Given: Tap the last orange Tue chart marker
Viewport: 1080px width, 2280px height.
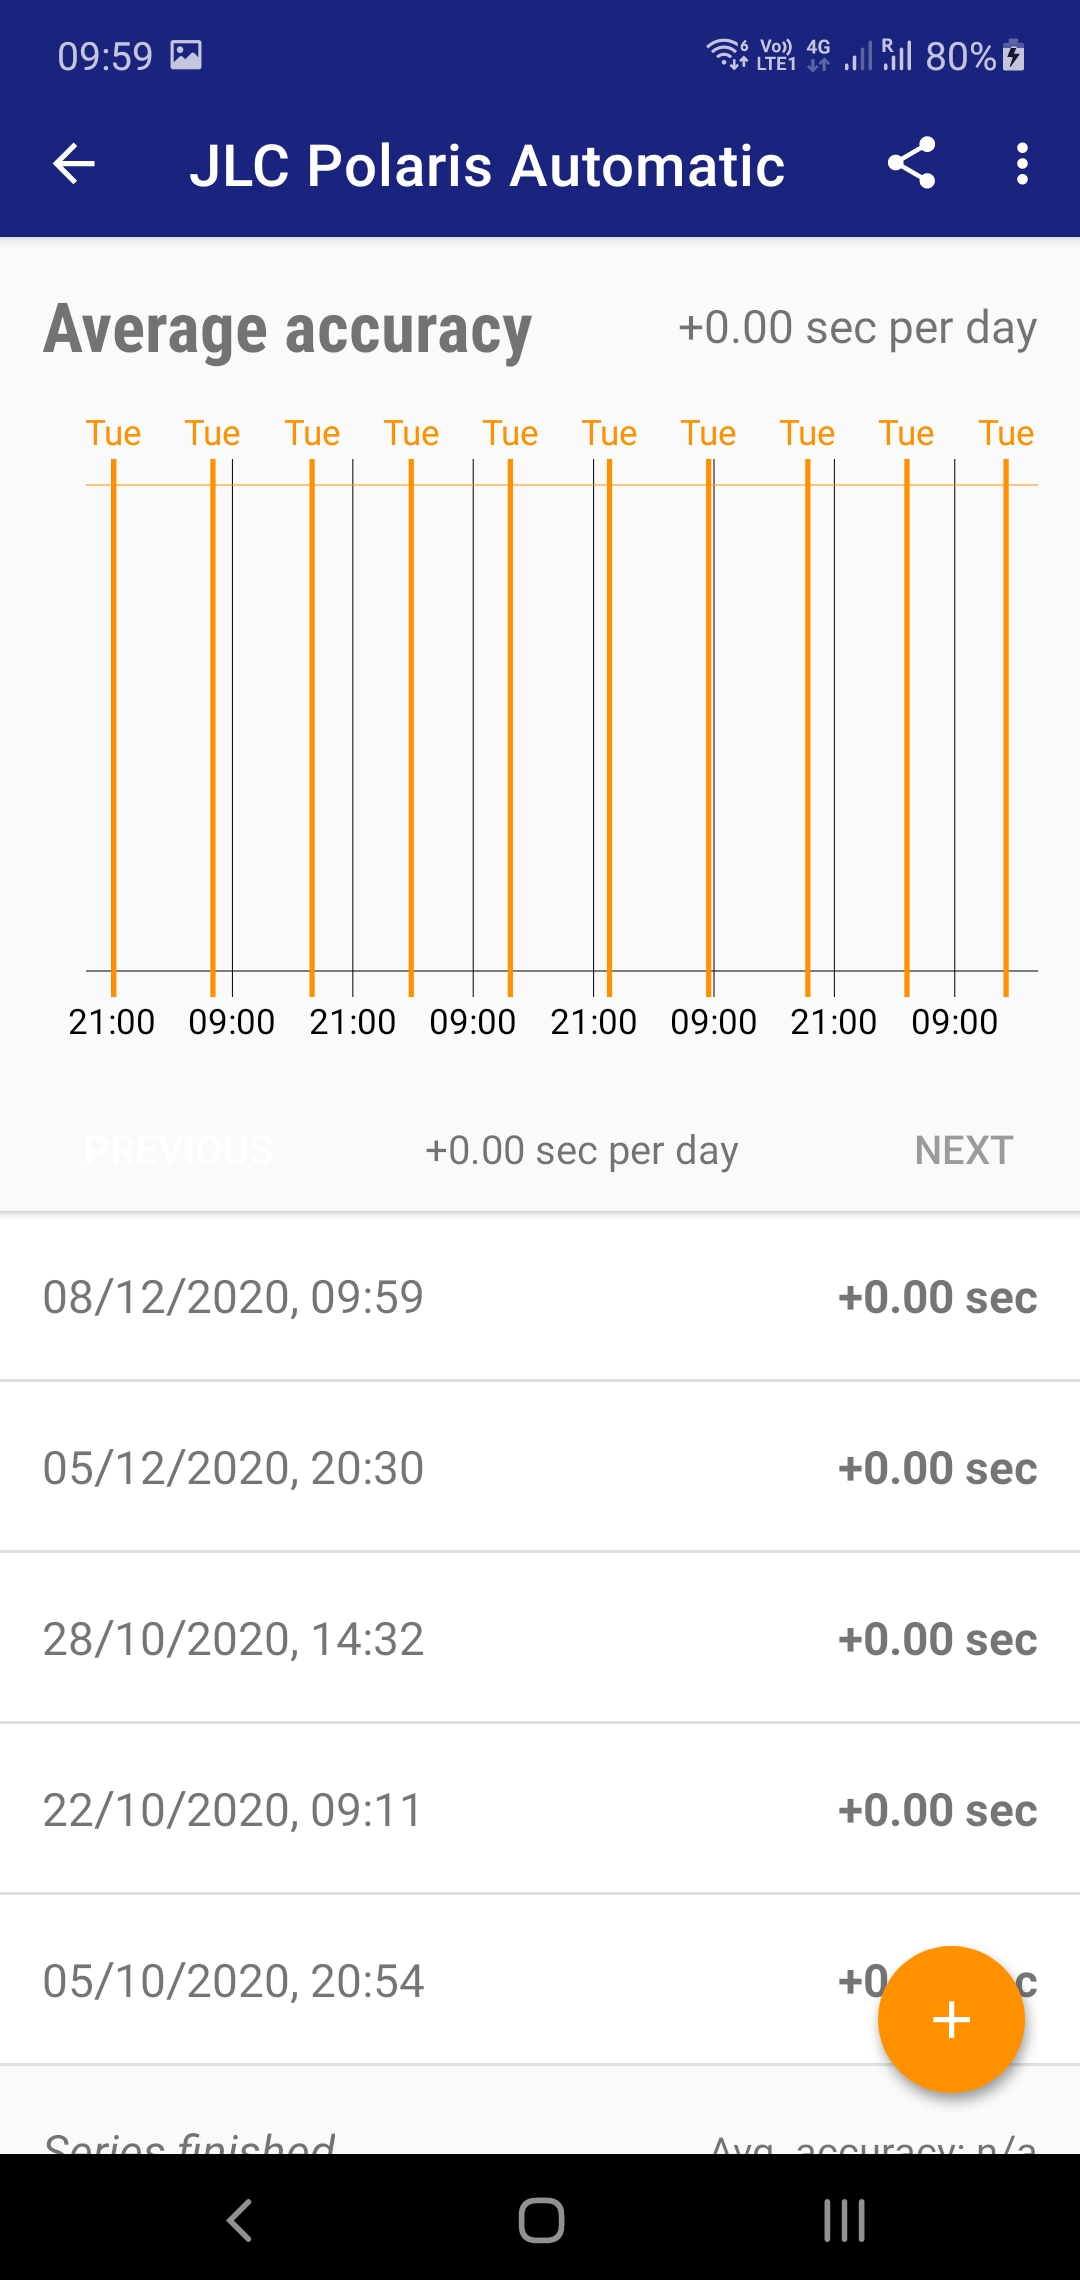Looking at the screenshot, I should tap(1006, 433).
